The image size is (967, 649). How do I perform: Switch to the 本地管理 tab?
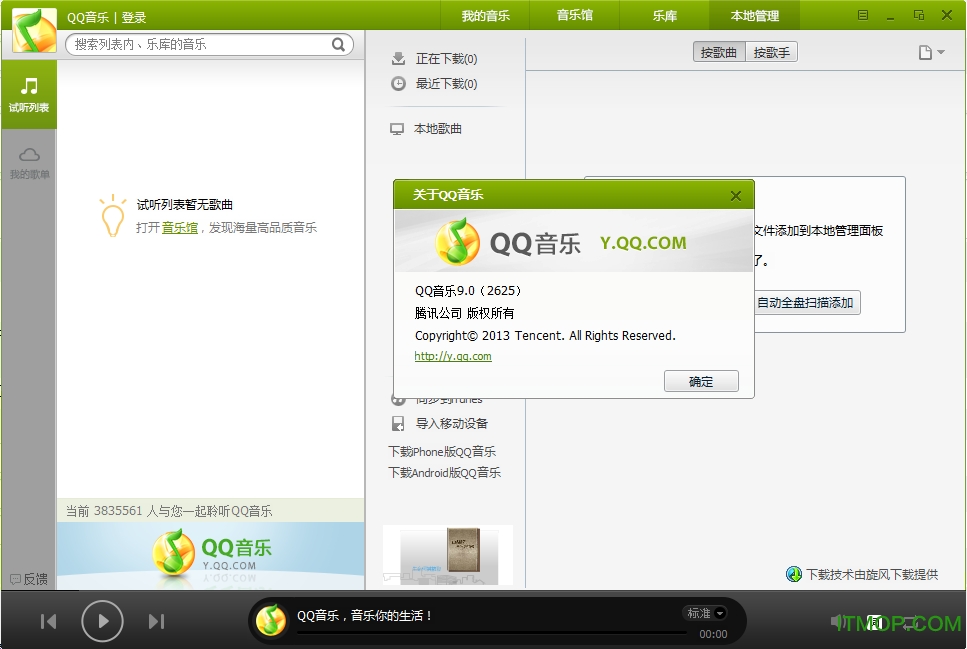pos(755,15)
